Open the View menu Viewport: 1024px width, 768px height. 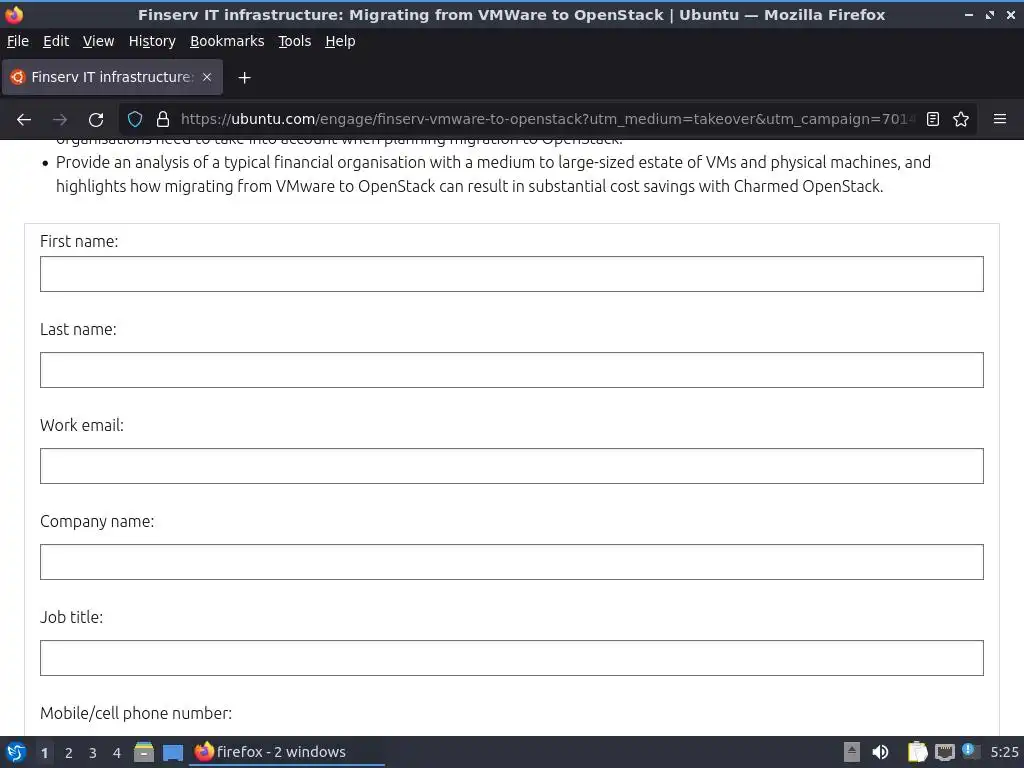(x=99, y=41)
